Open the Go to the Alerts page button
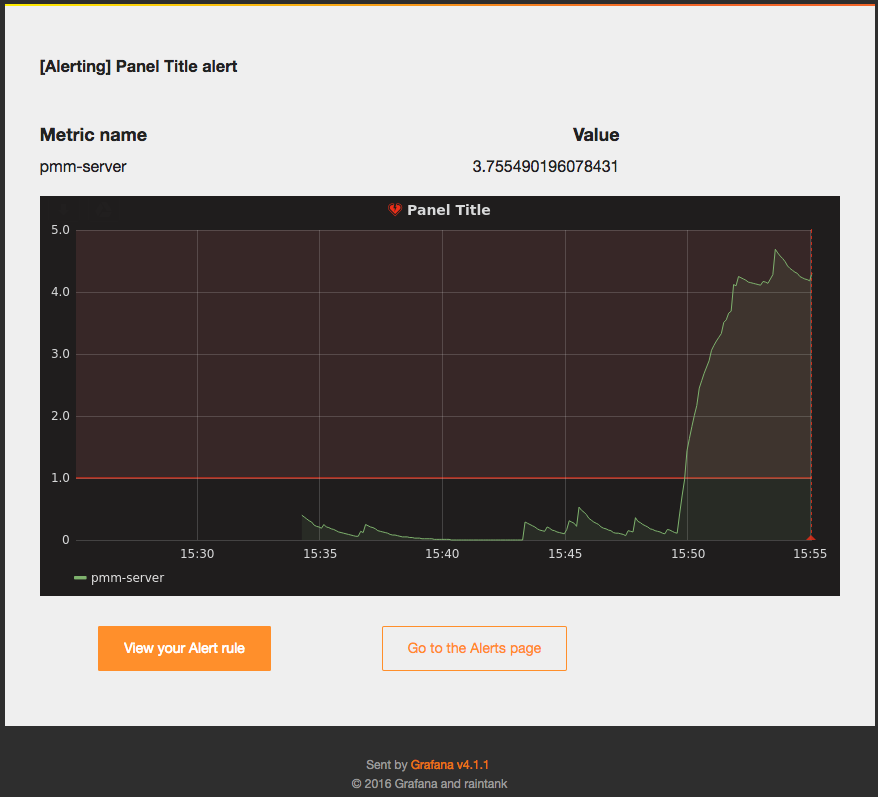878x797 pixels. 474,648
